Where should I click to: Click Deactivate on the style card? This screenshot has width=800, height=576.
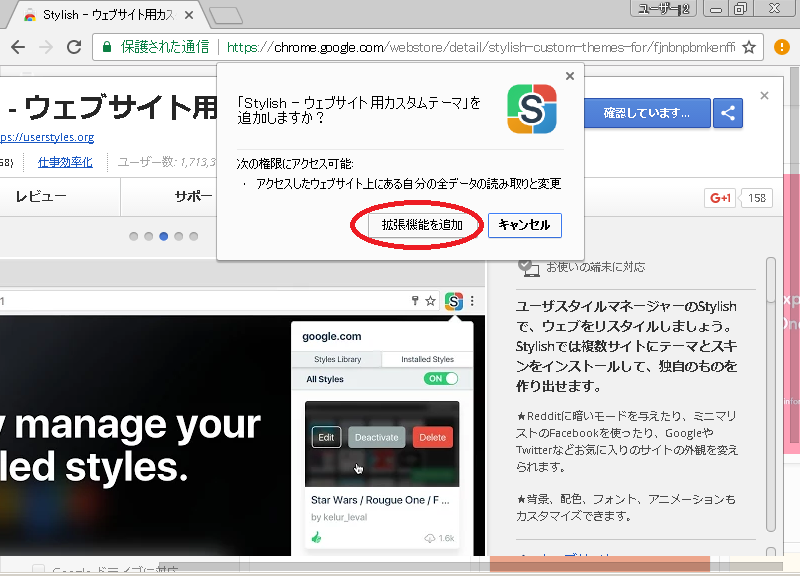pos(377,437)
